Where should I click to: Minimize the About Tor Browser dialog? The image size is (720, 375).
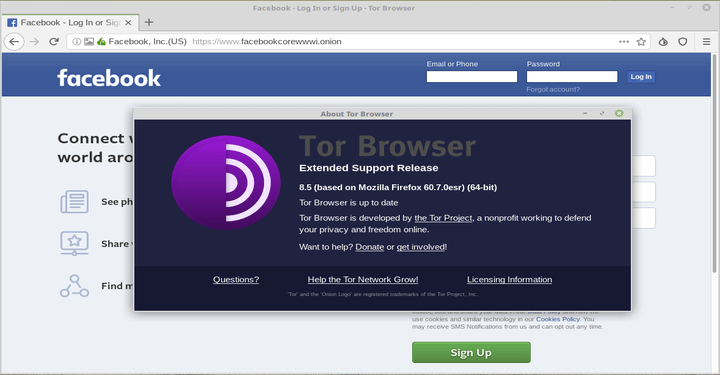click(x=585, y=113)
